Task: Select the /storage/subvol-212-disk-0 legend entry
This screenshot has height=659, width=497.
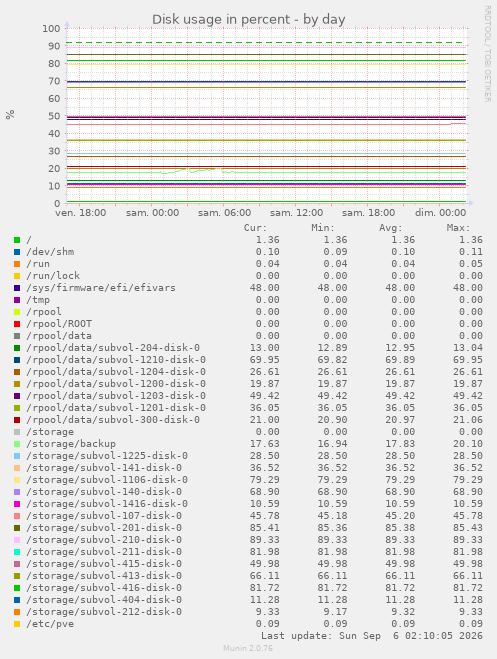Action: click(104, 612)
